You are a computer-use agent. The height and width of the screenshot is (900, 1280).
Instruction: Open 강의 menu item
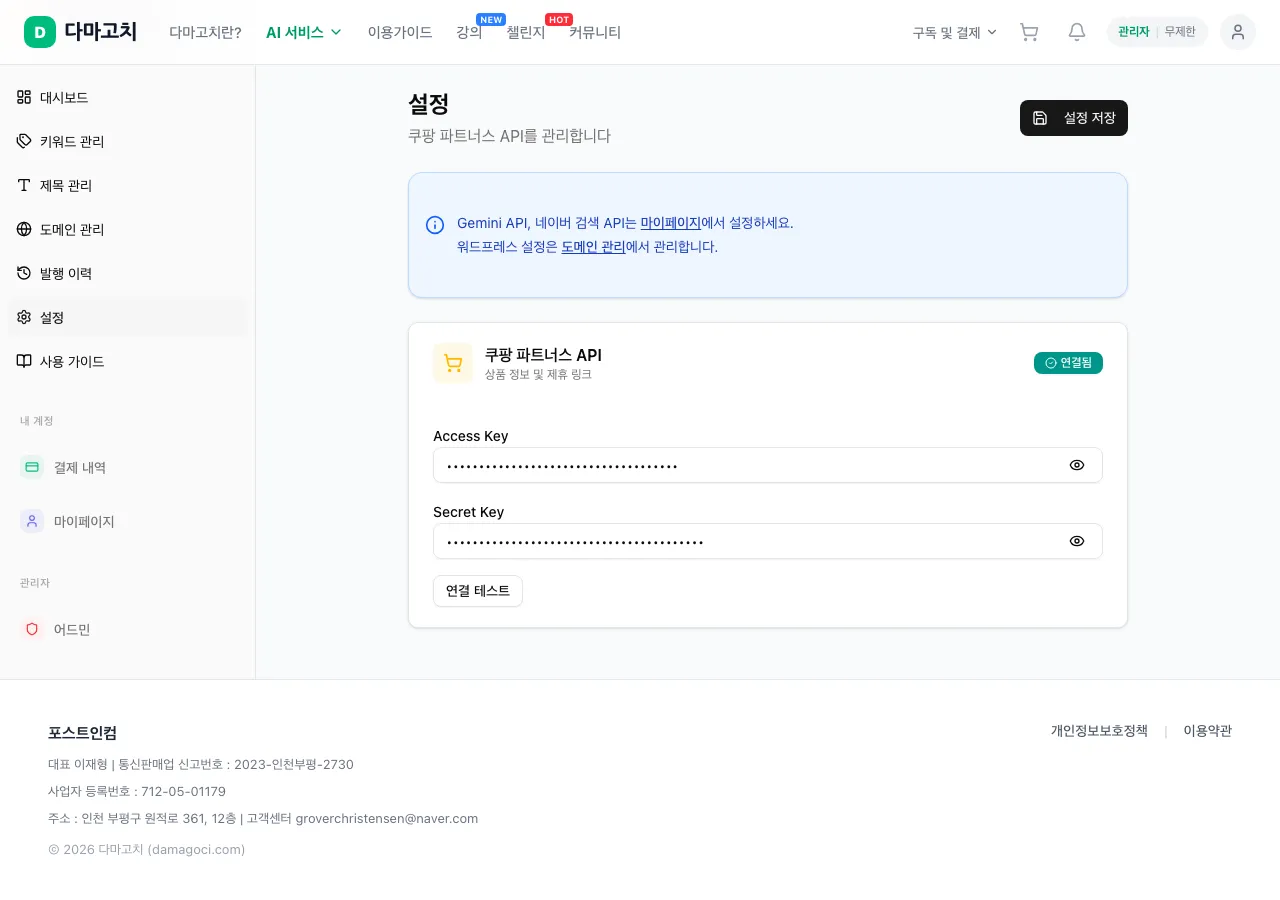click(x=469, y=32)
